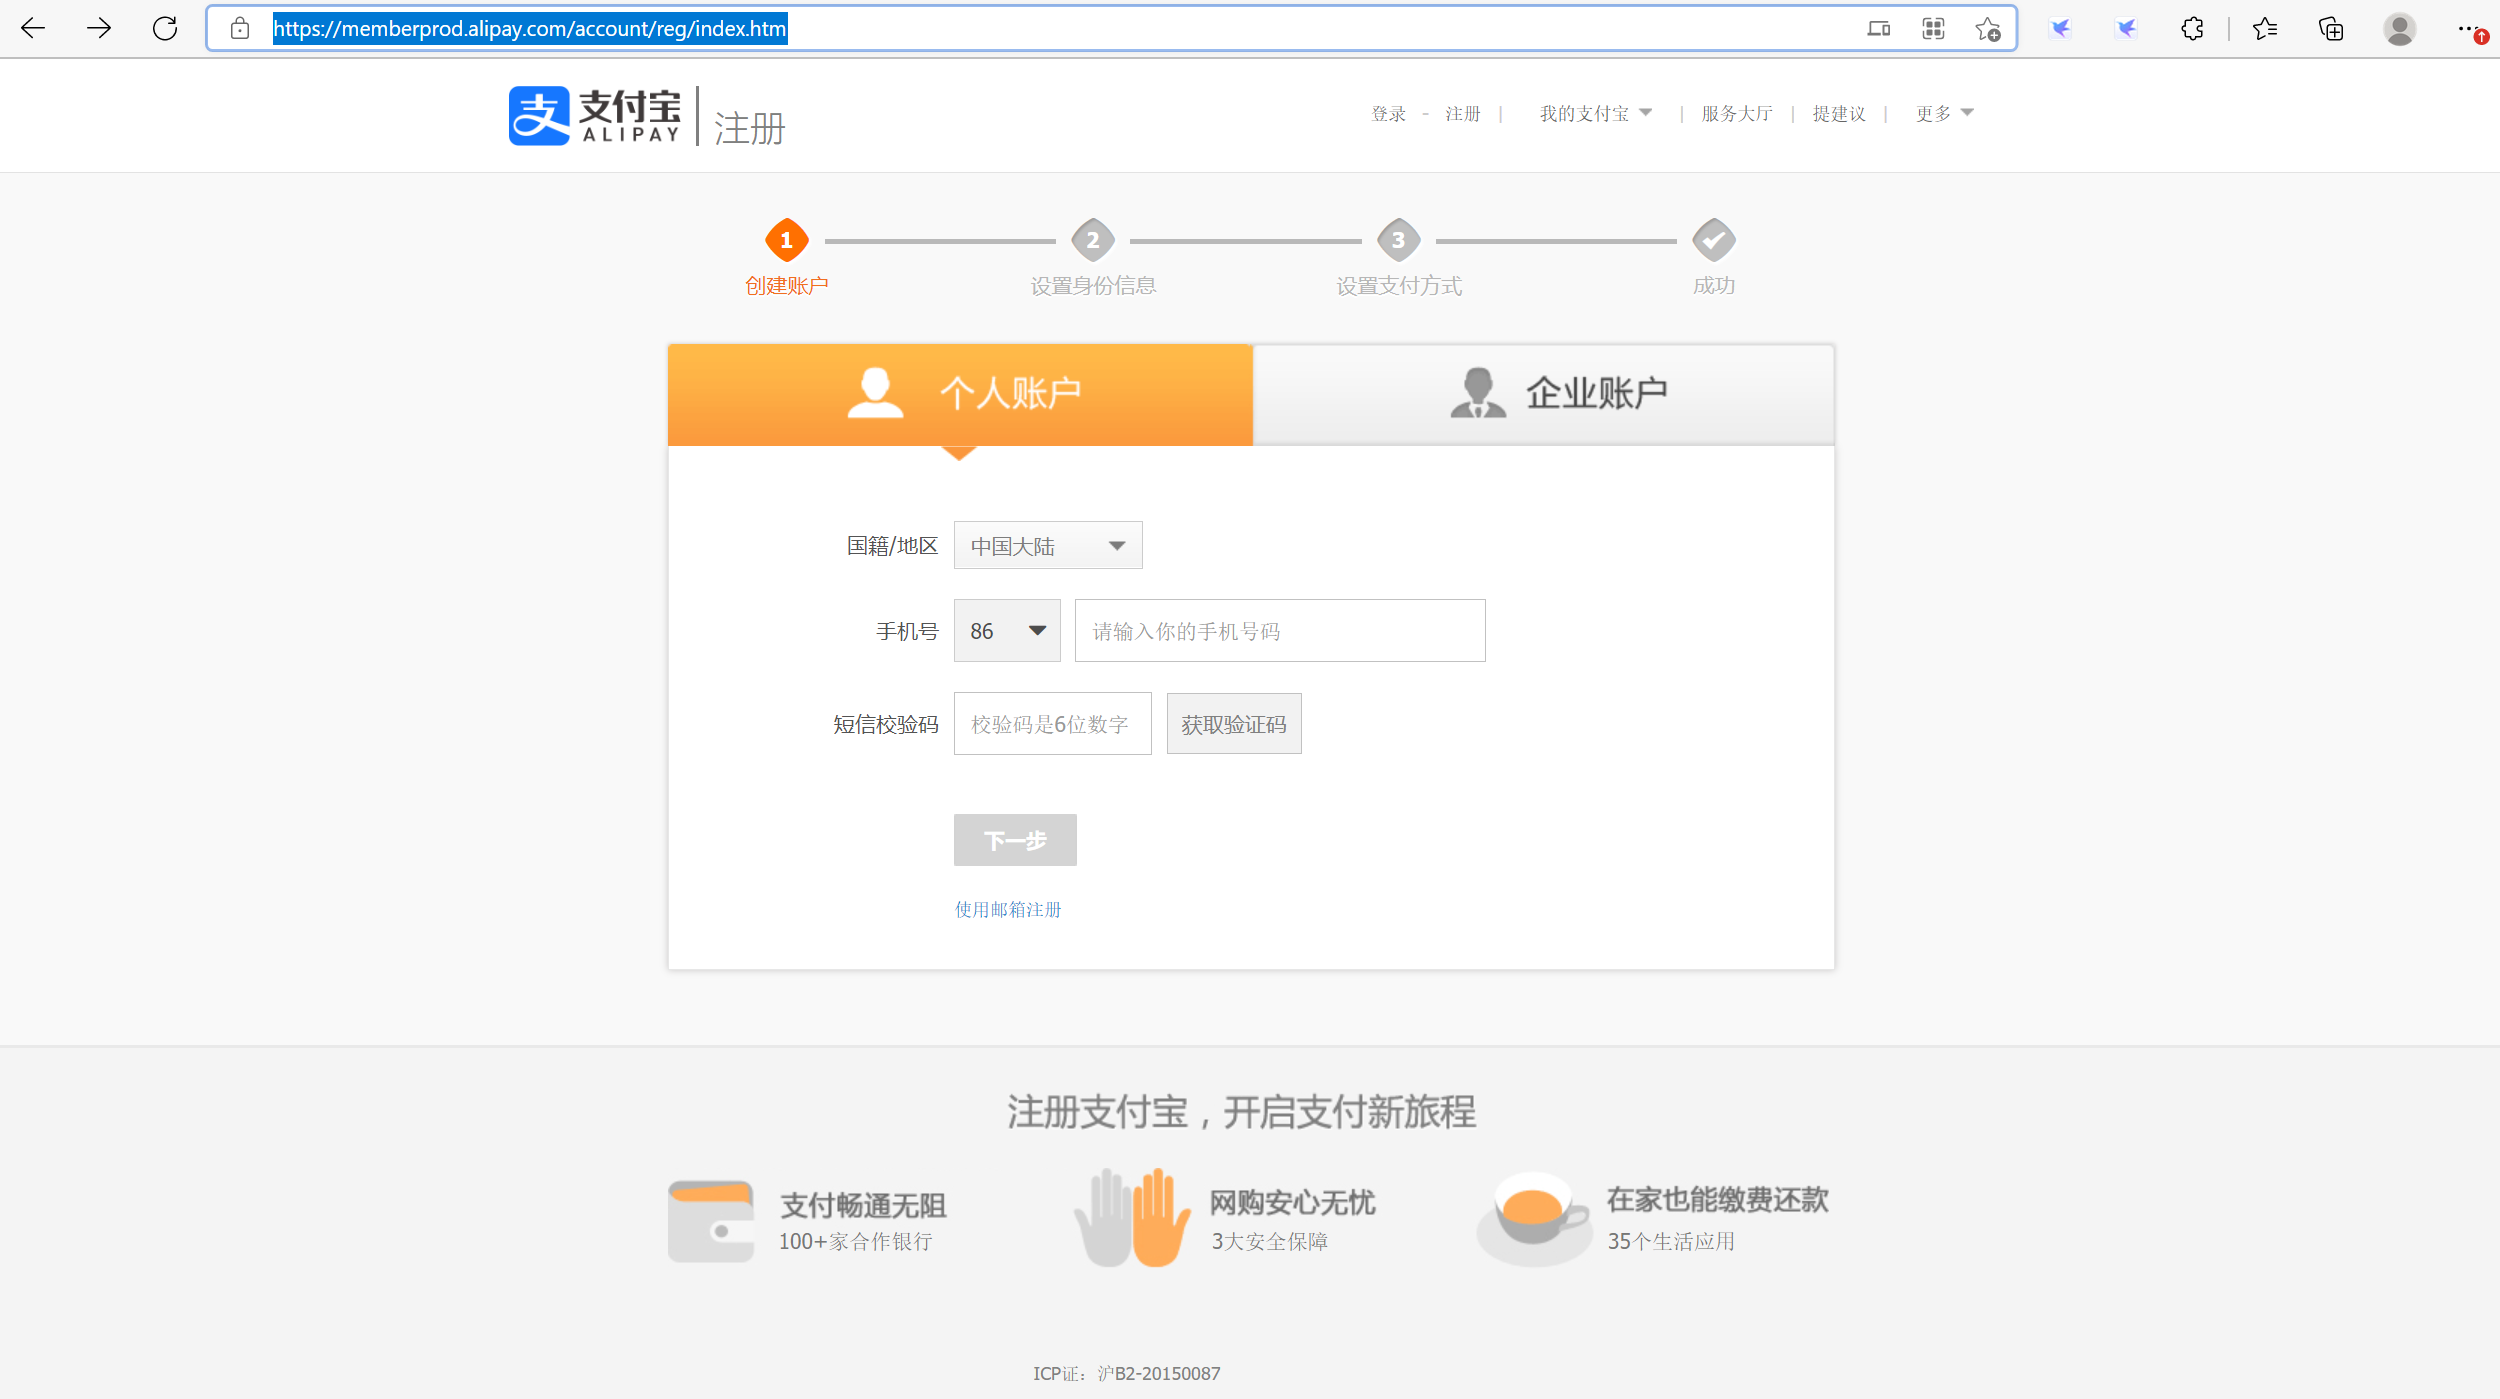The image size is (2500, 1399).
Task: Click the Alipay logo
Action: pyautogui.click(x=596, y=115)
